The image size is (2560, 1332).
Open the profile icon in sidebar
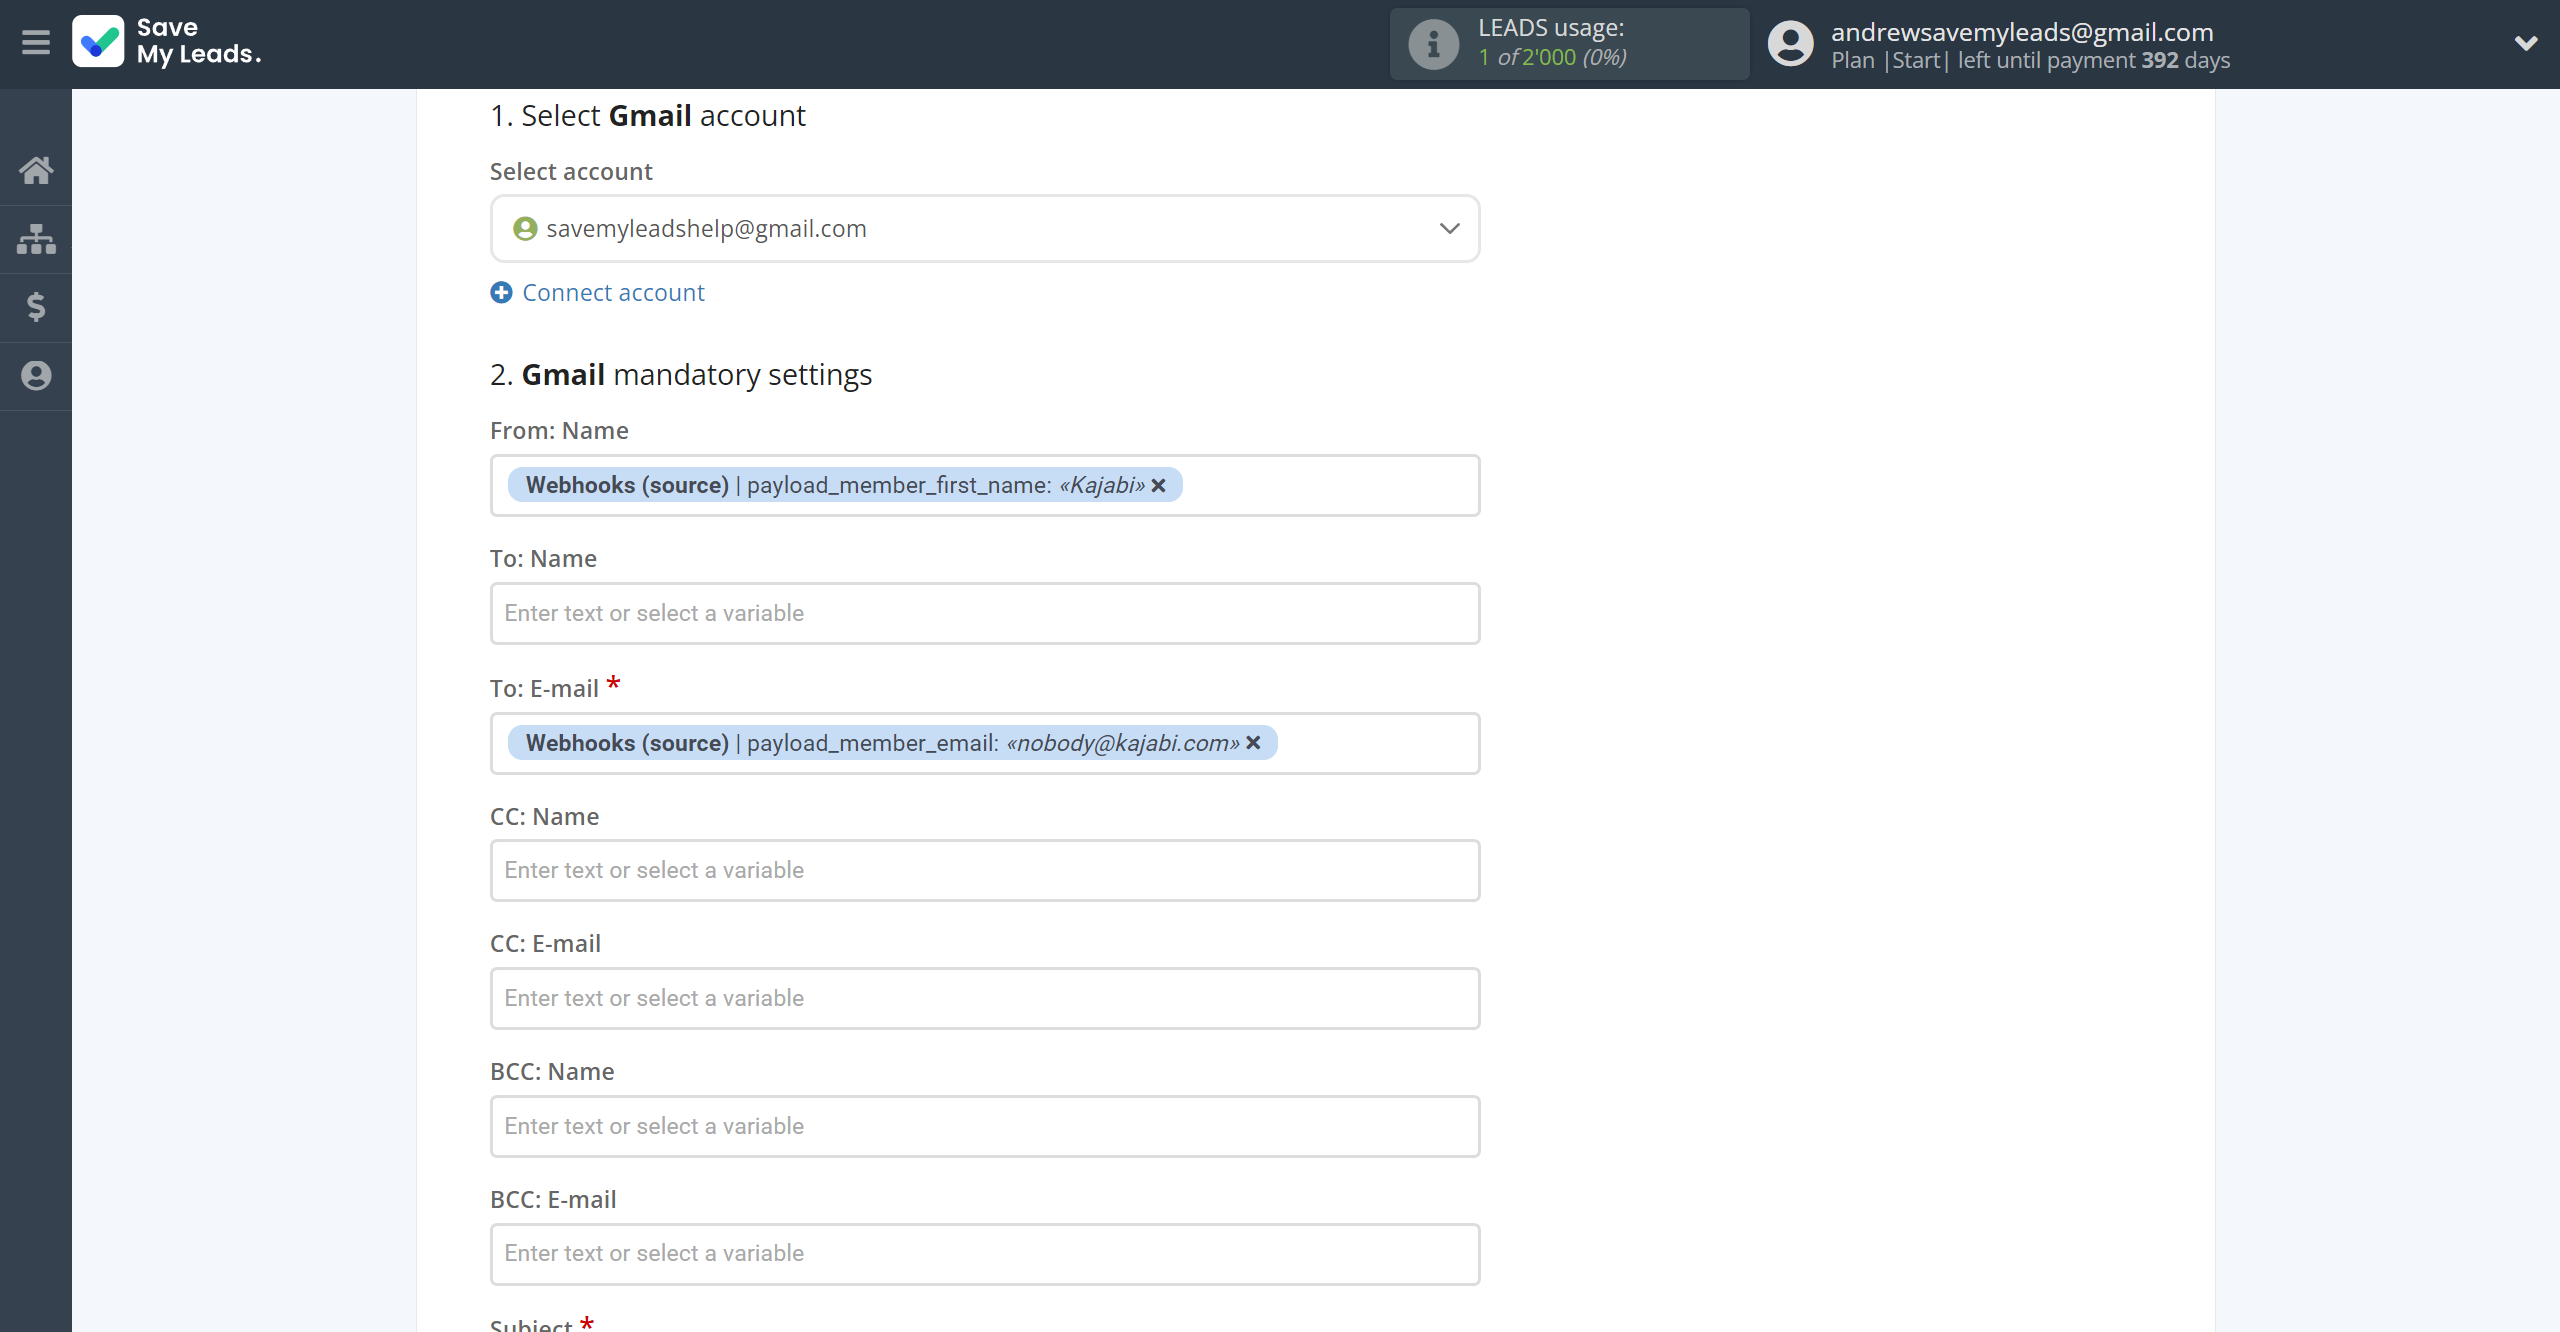point(36,376)
